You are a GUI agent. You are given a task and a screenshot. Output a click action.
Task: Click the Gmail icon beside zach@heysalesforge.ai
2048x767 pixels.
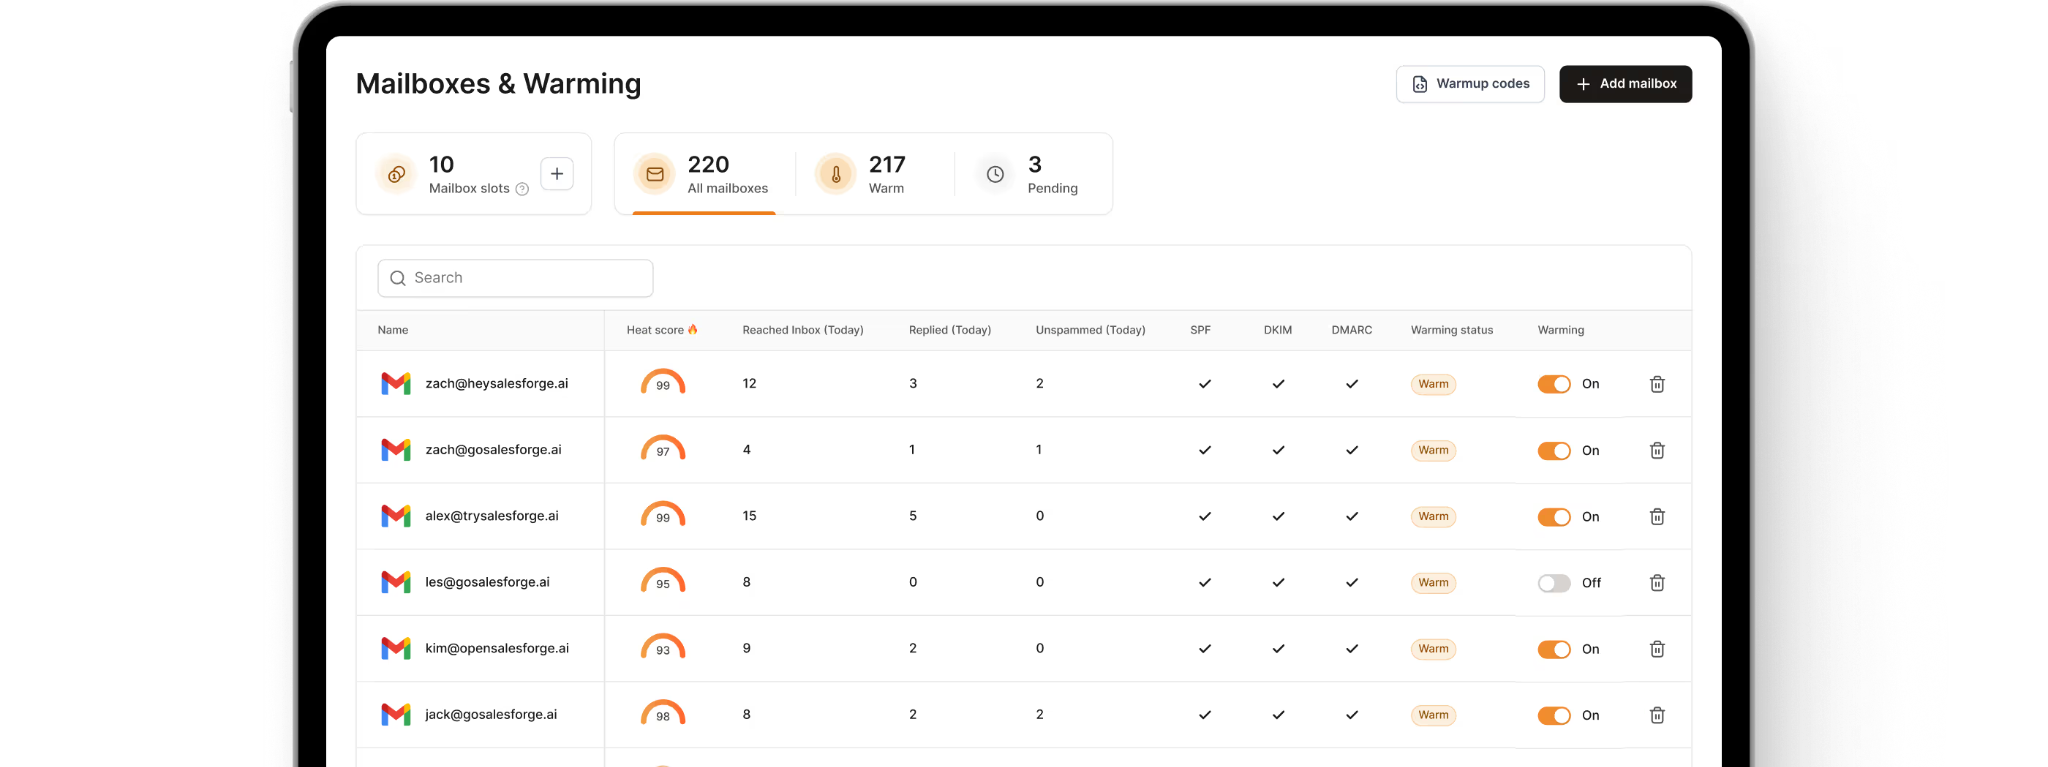pos(396,384)
